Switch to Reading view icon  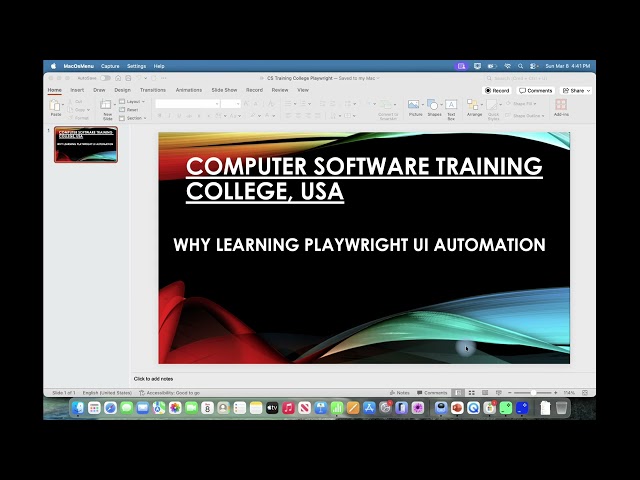485,393
